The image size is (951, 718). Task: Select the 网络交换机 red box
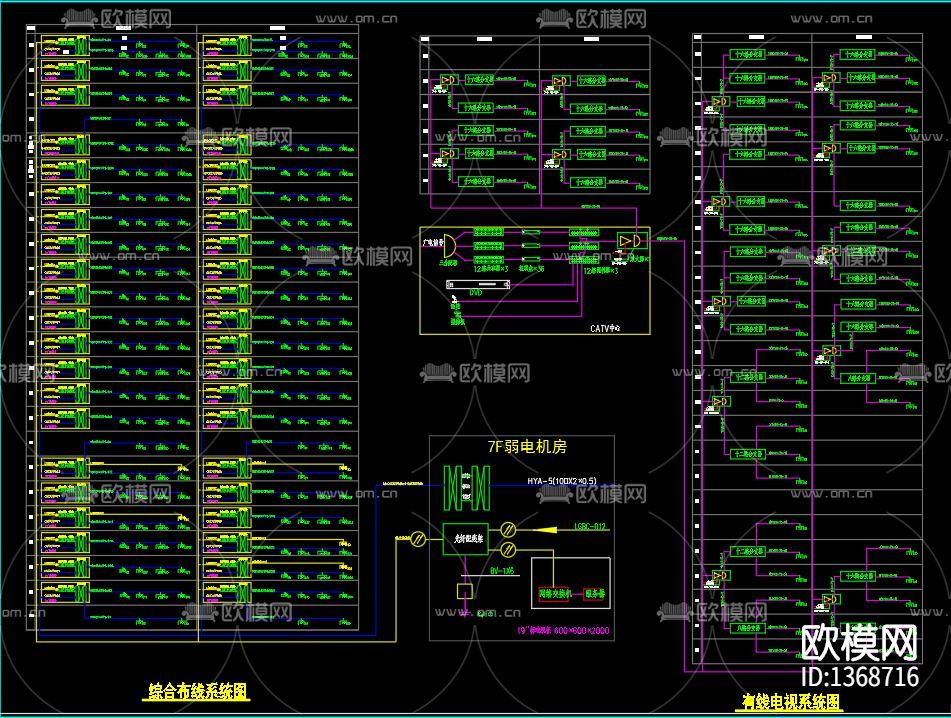(x=554, y=594)
